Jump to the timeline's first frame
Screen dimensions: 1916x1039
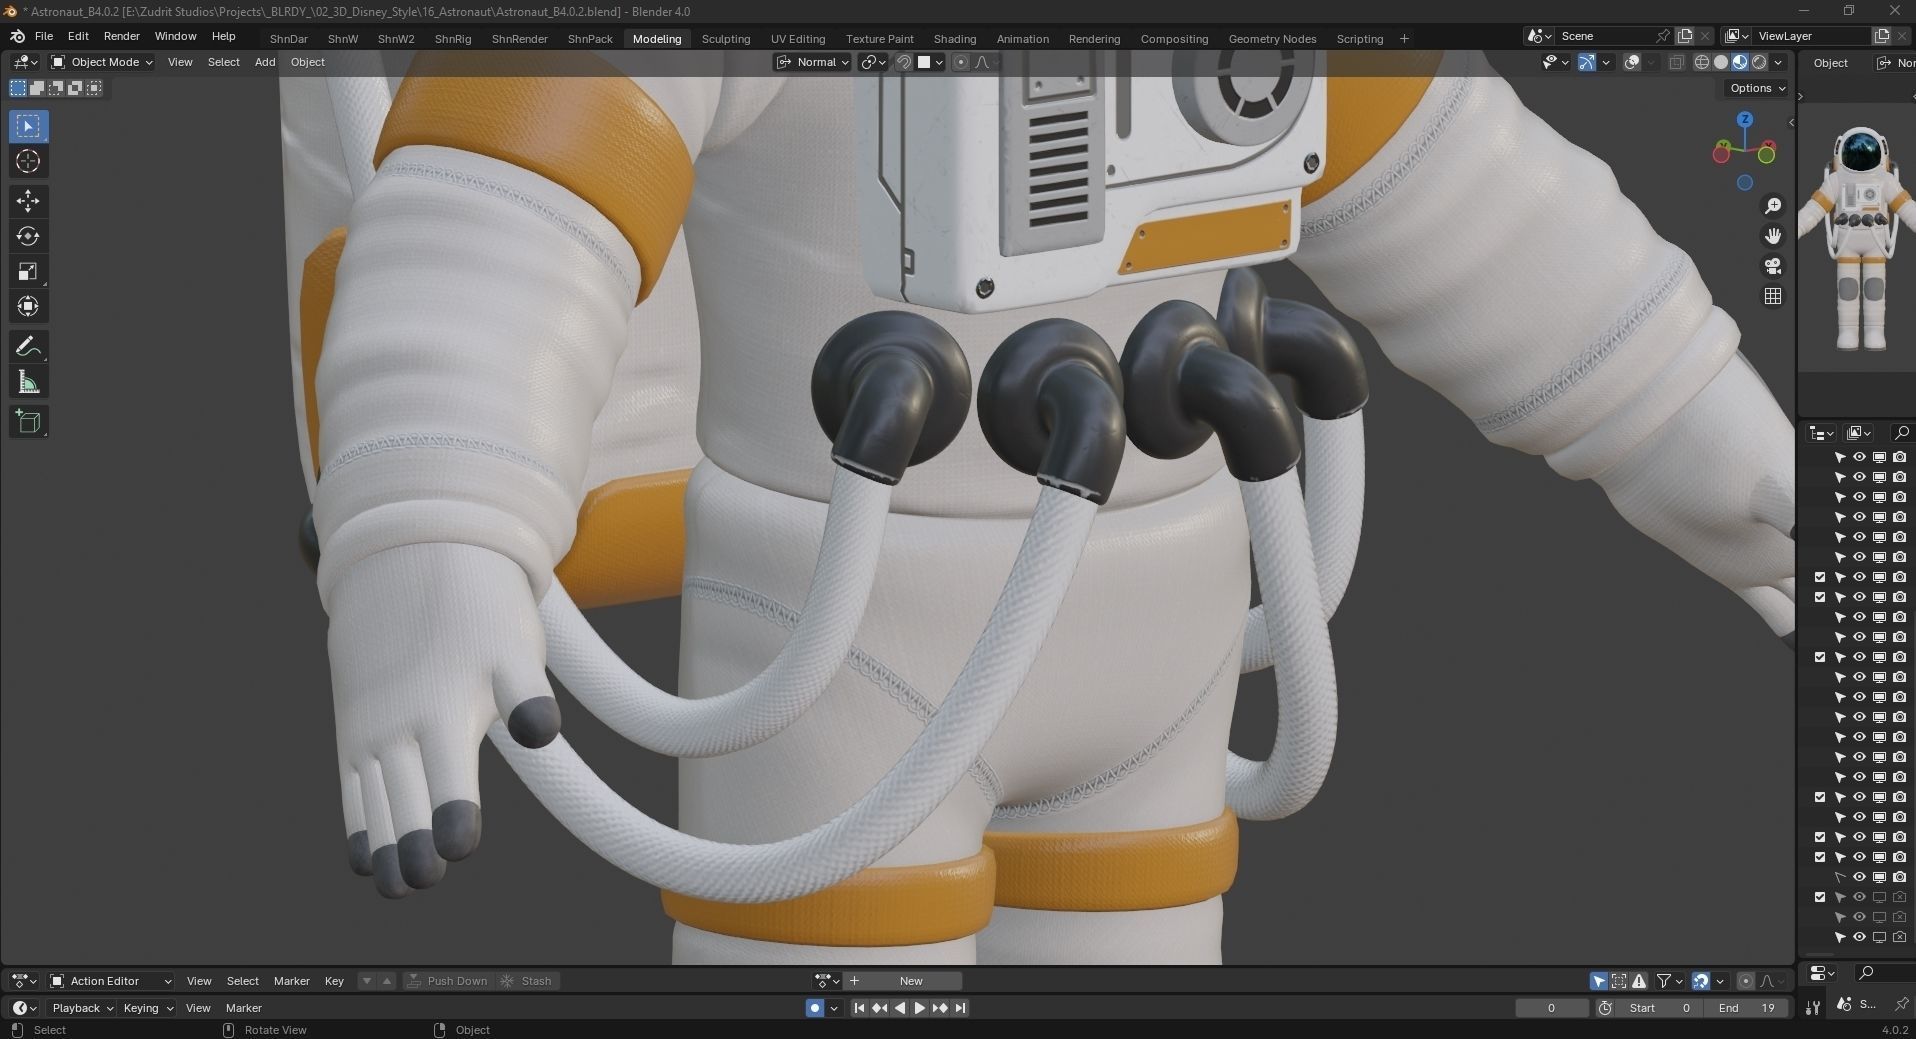tap(859, 1008)
